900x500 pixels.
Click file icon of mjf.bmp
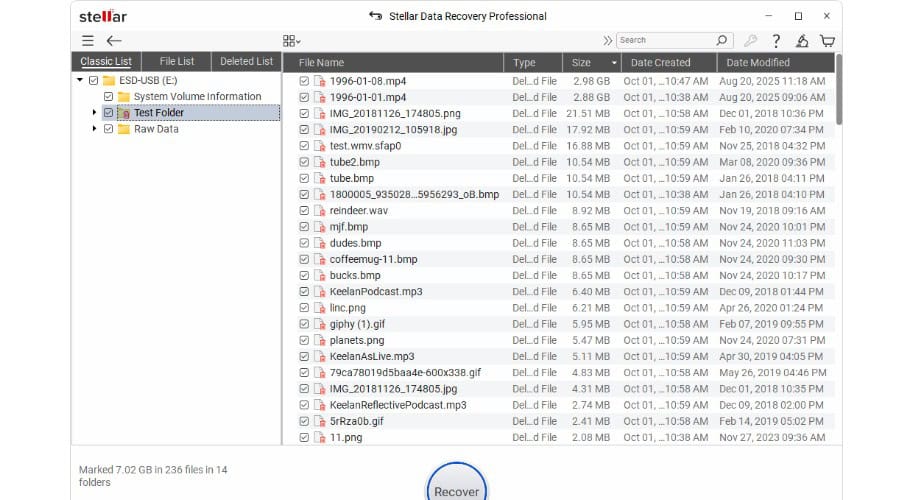point(320,227)
